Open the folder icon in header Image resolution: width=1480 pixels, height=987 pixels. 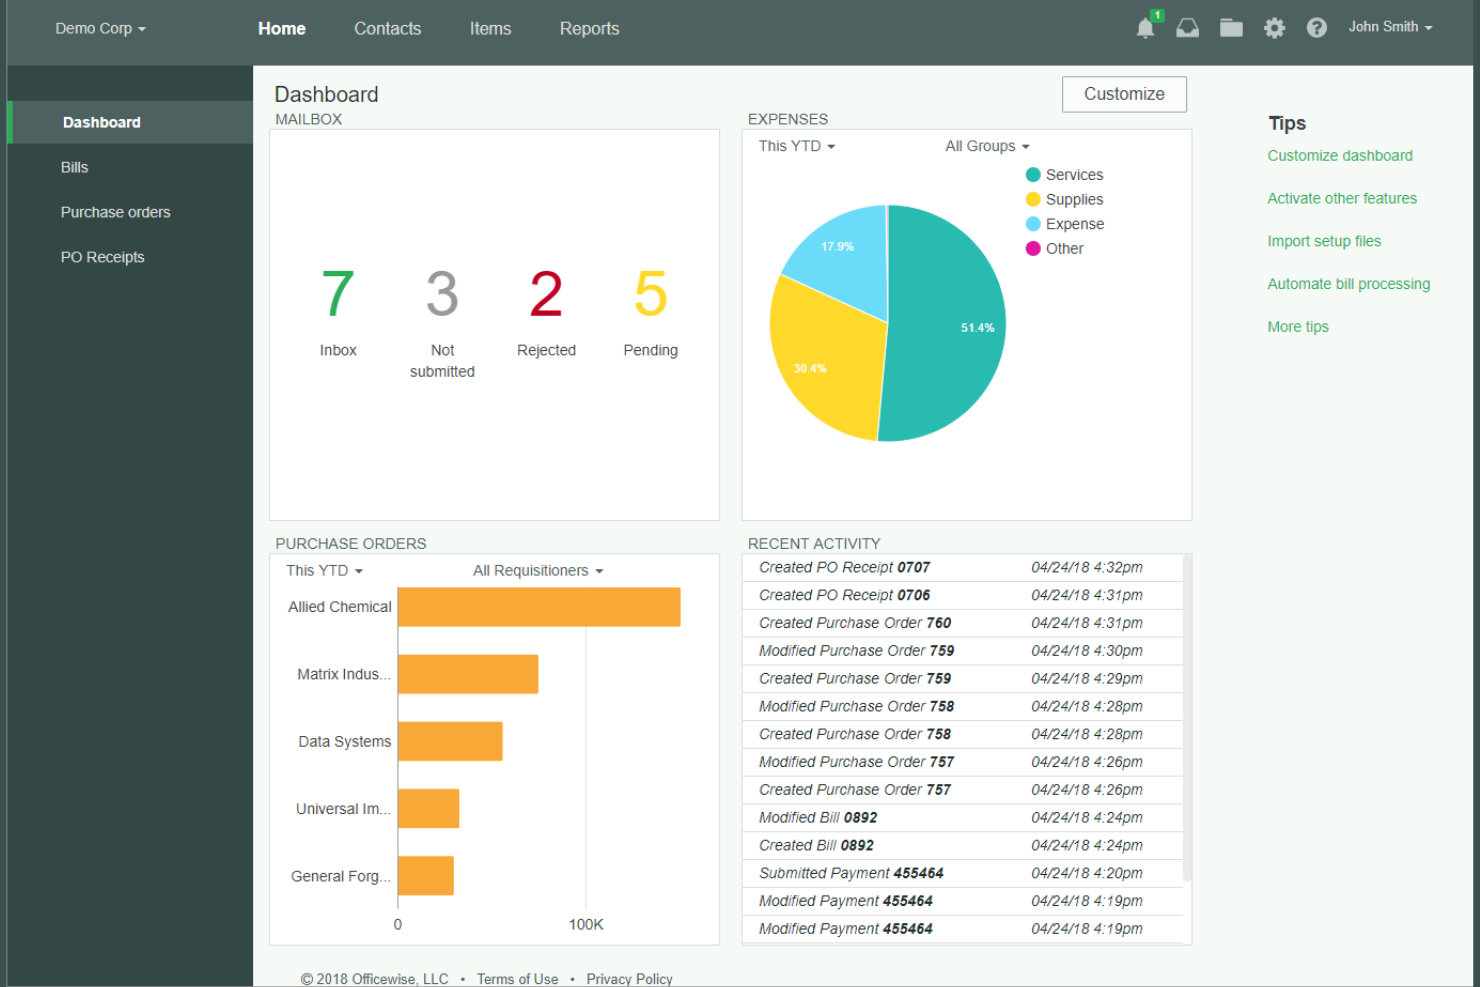pyautogui.click(x=1231, y=28)
